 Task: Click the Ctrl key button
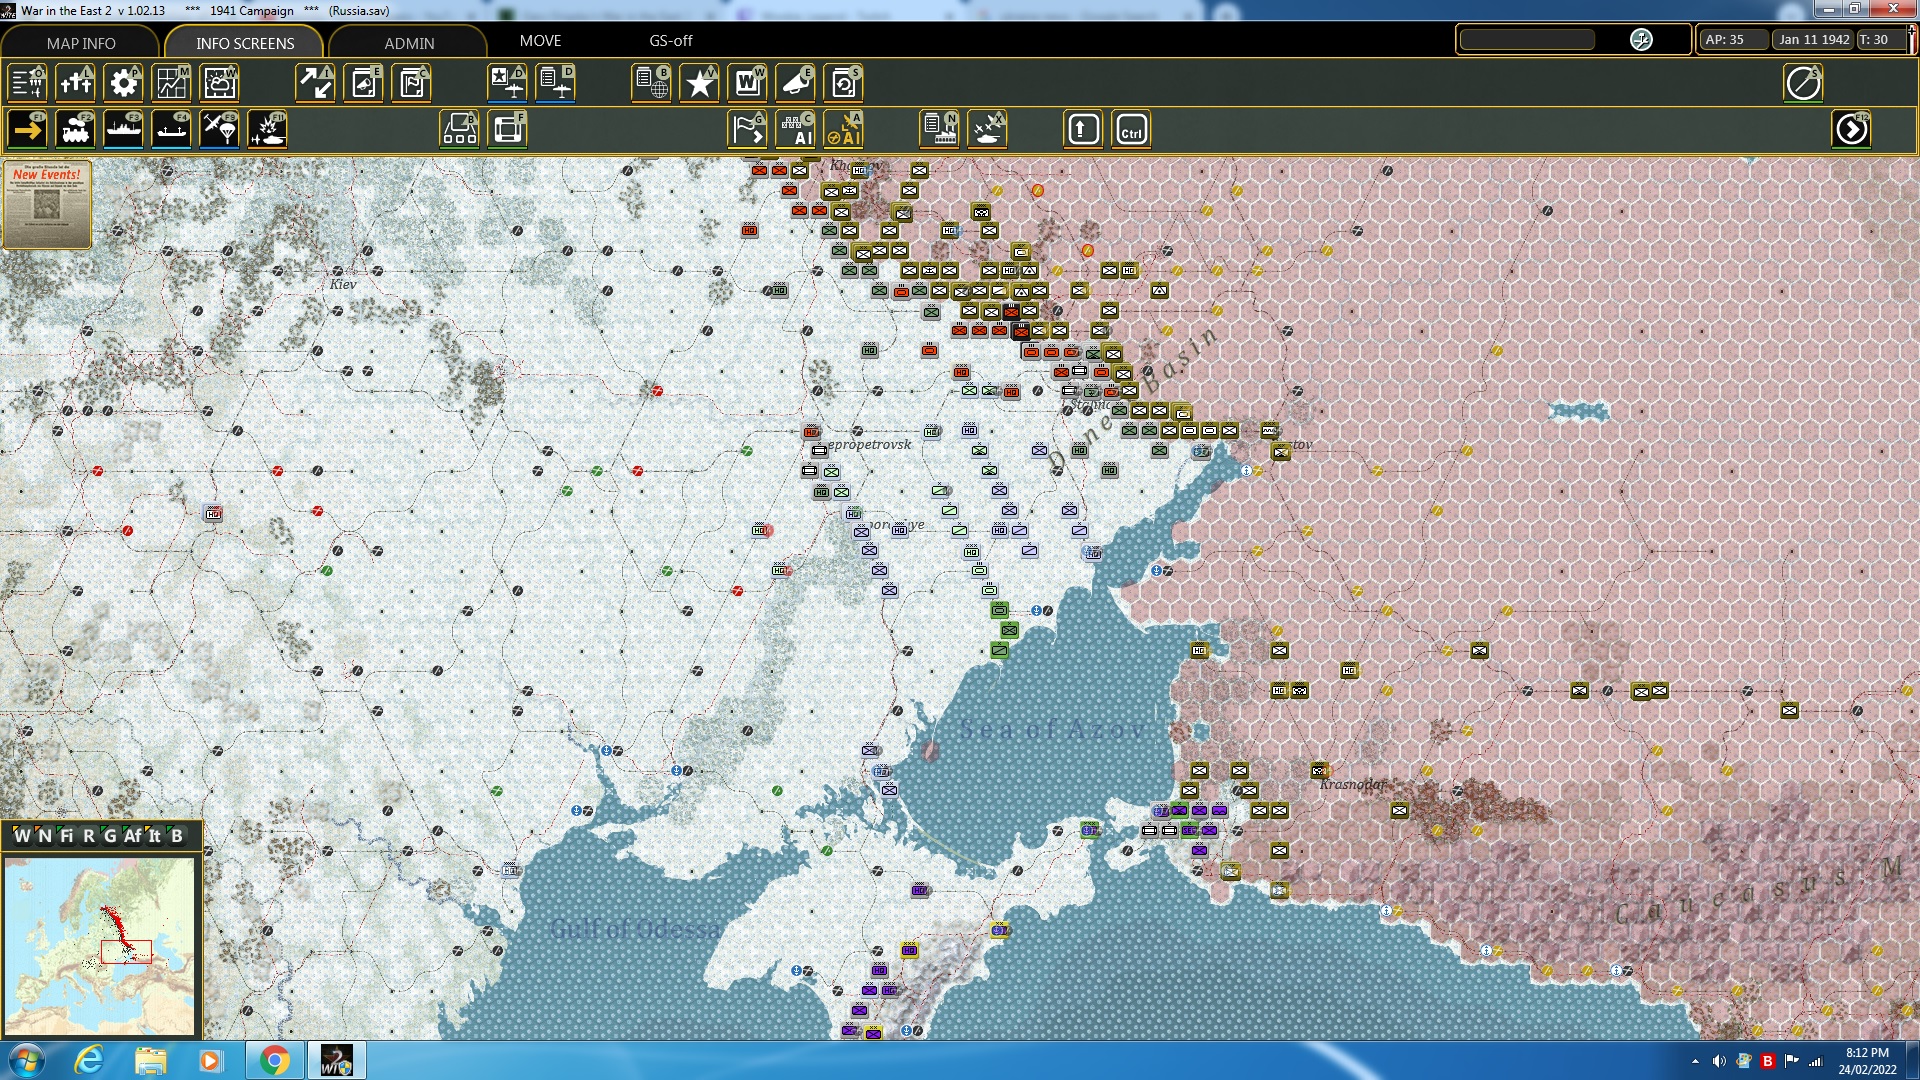(1131, 130)
